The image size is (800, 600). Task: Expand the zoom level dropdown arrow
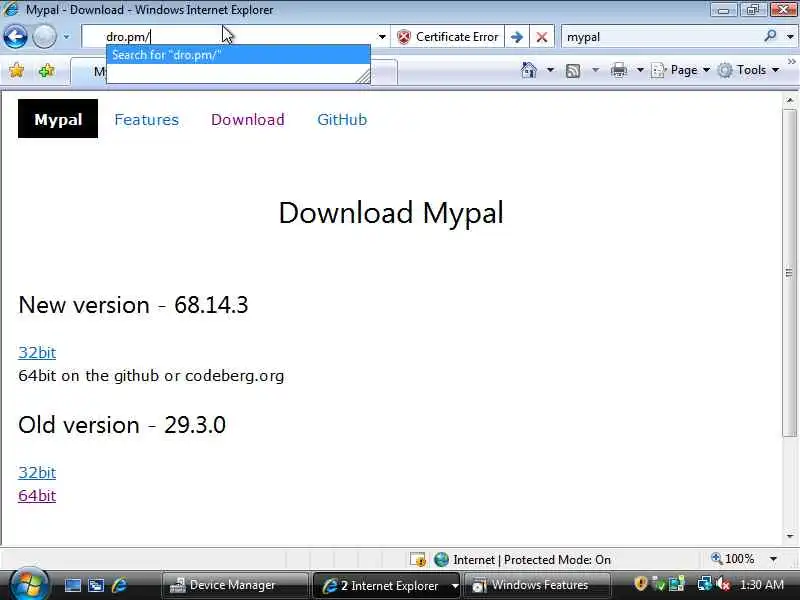[773, 559]
